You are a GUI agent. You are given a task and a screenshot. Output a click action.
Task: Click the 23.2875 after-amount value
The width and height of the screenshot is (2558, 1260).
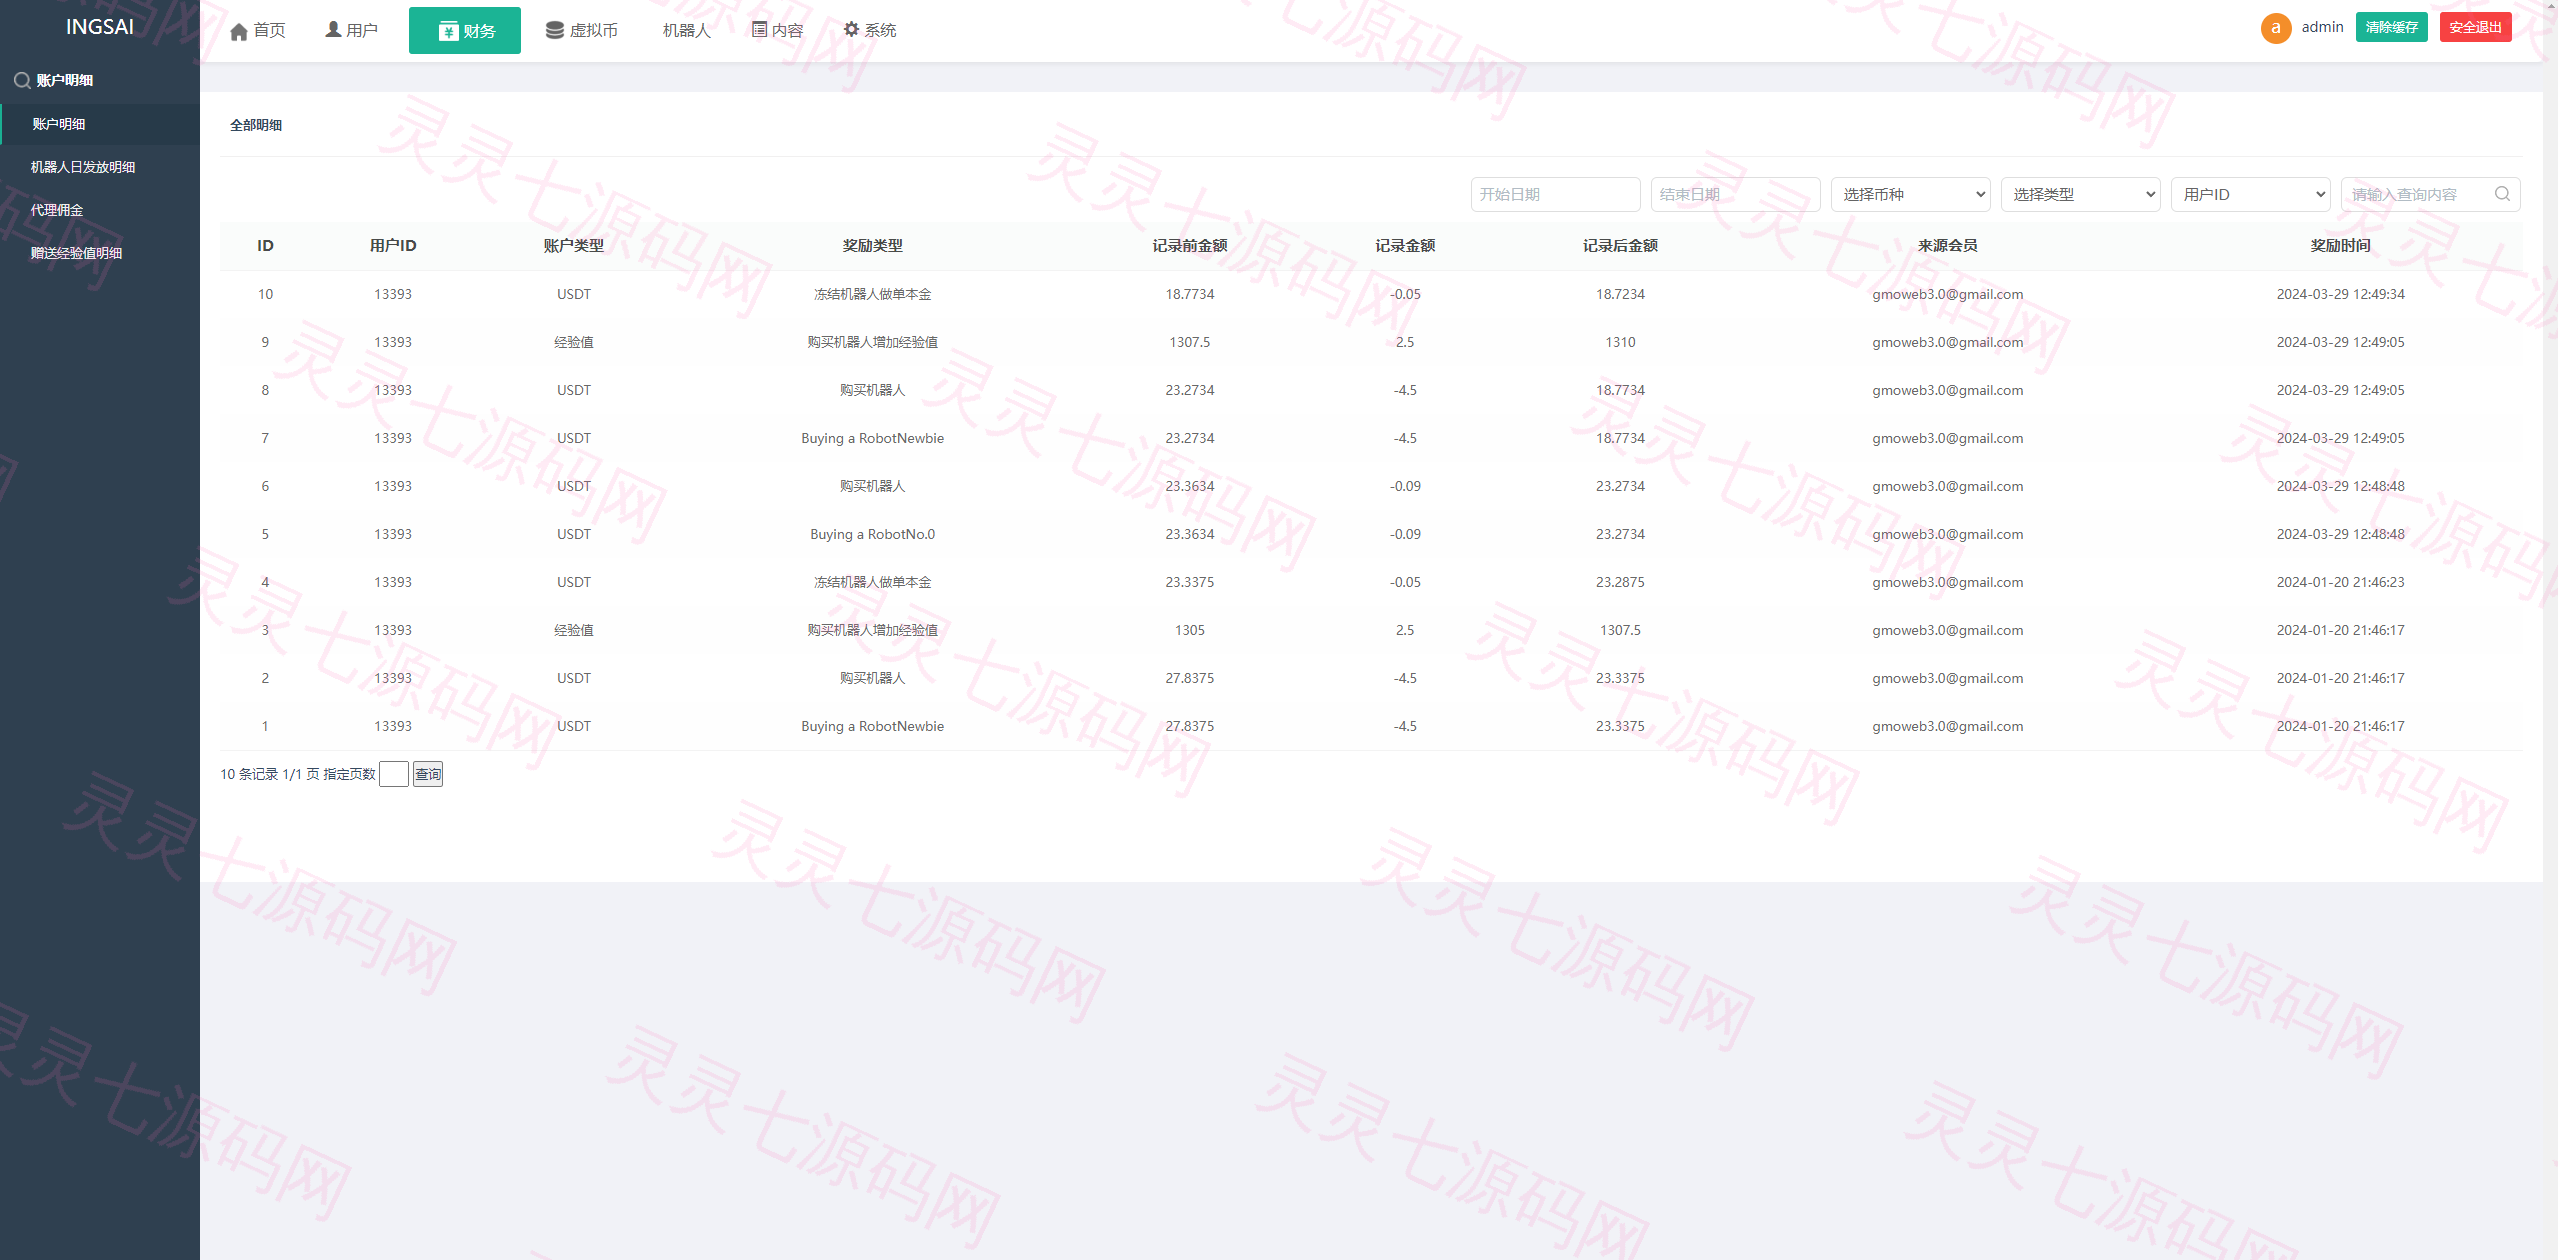click(x=1620, y=582)
